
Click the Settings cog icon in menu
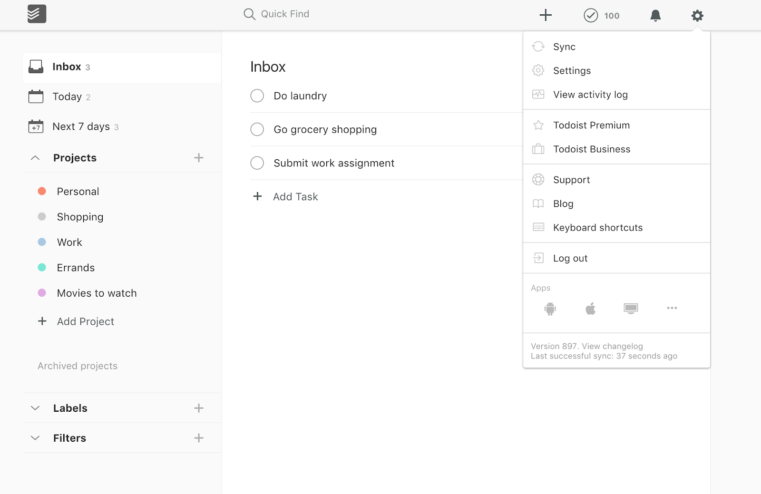point(538,70)
